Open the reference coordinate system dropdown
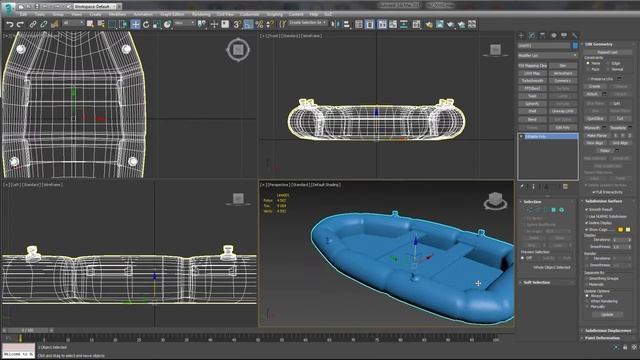 coord(184,24)
